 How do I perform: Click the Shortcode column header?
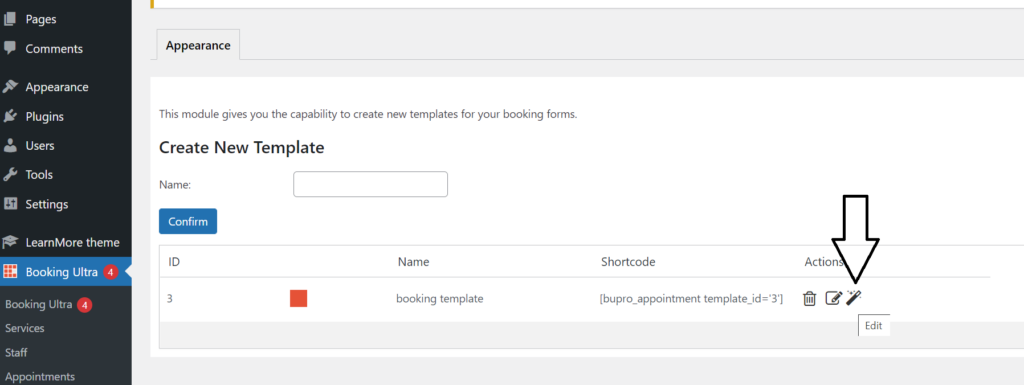[x=628, y=262]
